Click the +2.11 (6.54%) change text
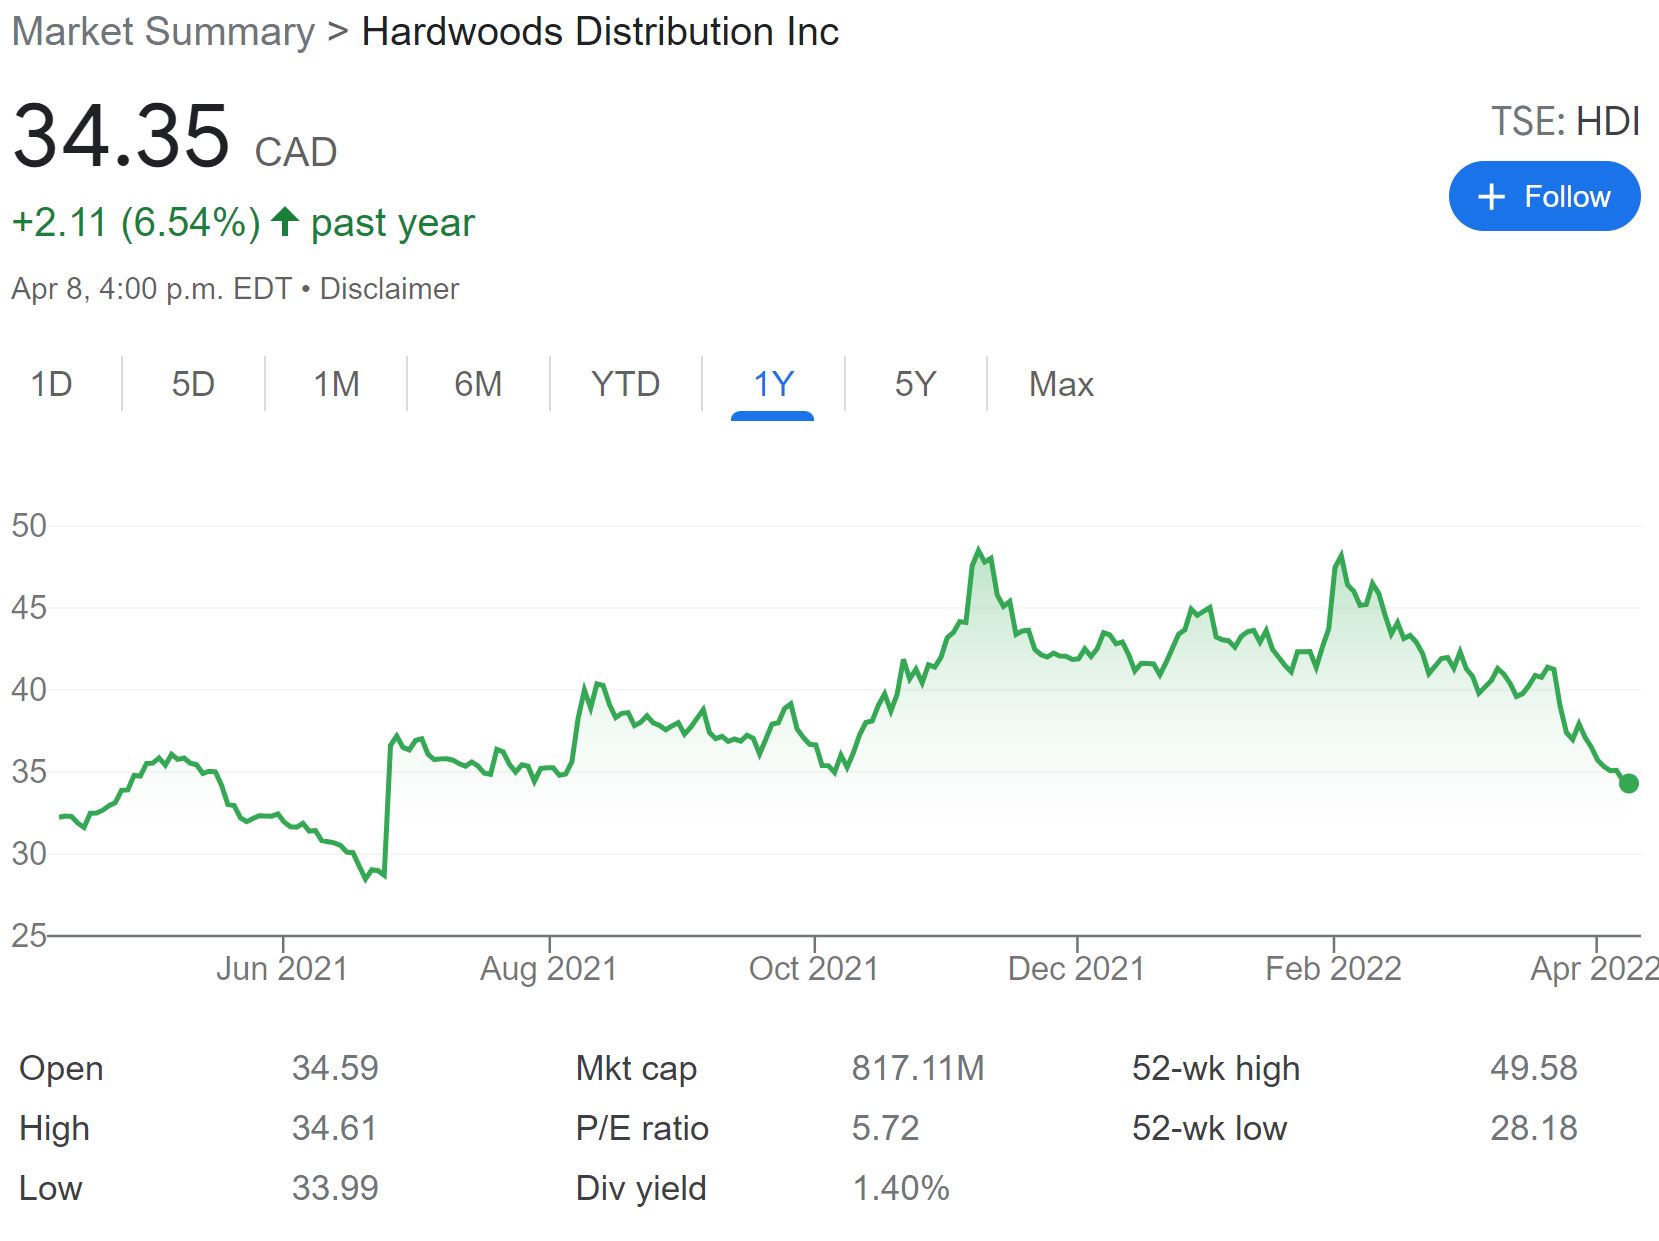The image size is (1659, 1241). click(136, 223)
